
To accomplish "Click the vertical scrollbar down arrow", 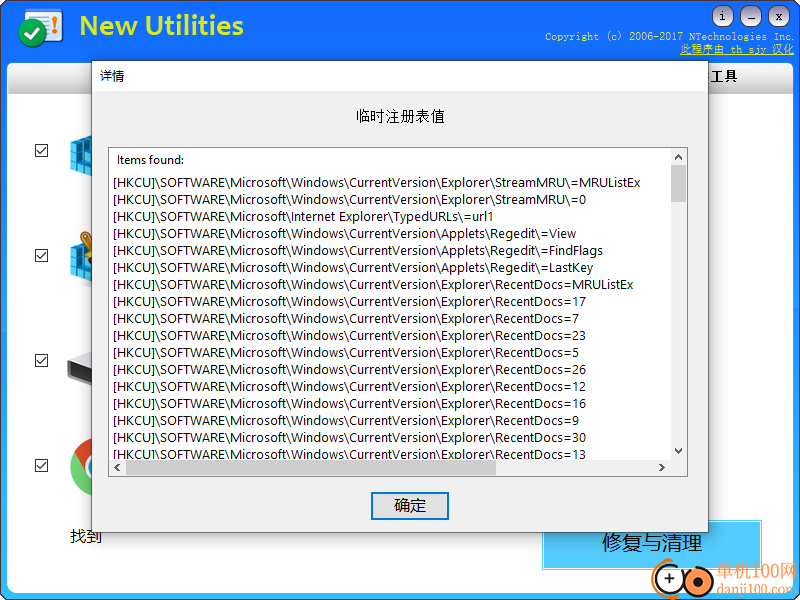I will [x=678, y=451].
